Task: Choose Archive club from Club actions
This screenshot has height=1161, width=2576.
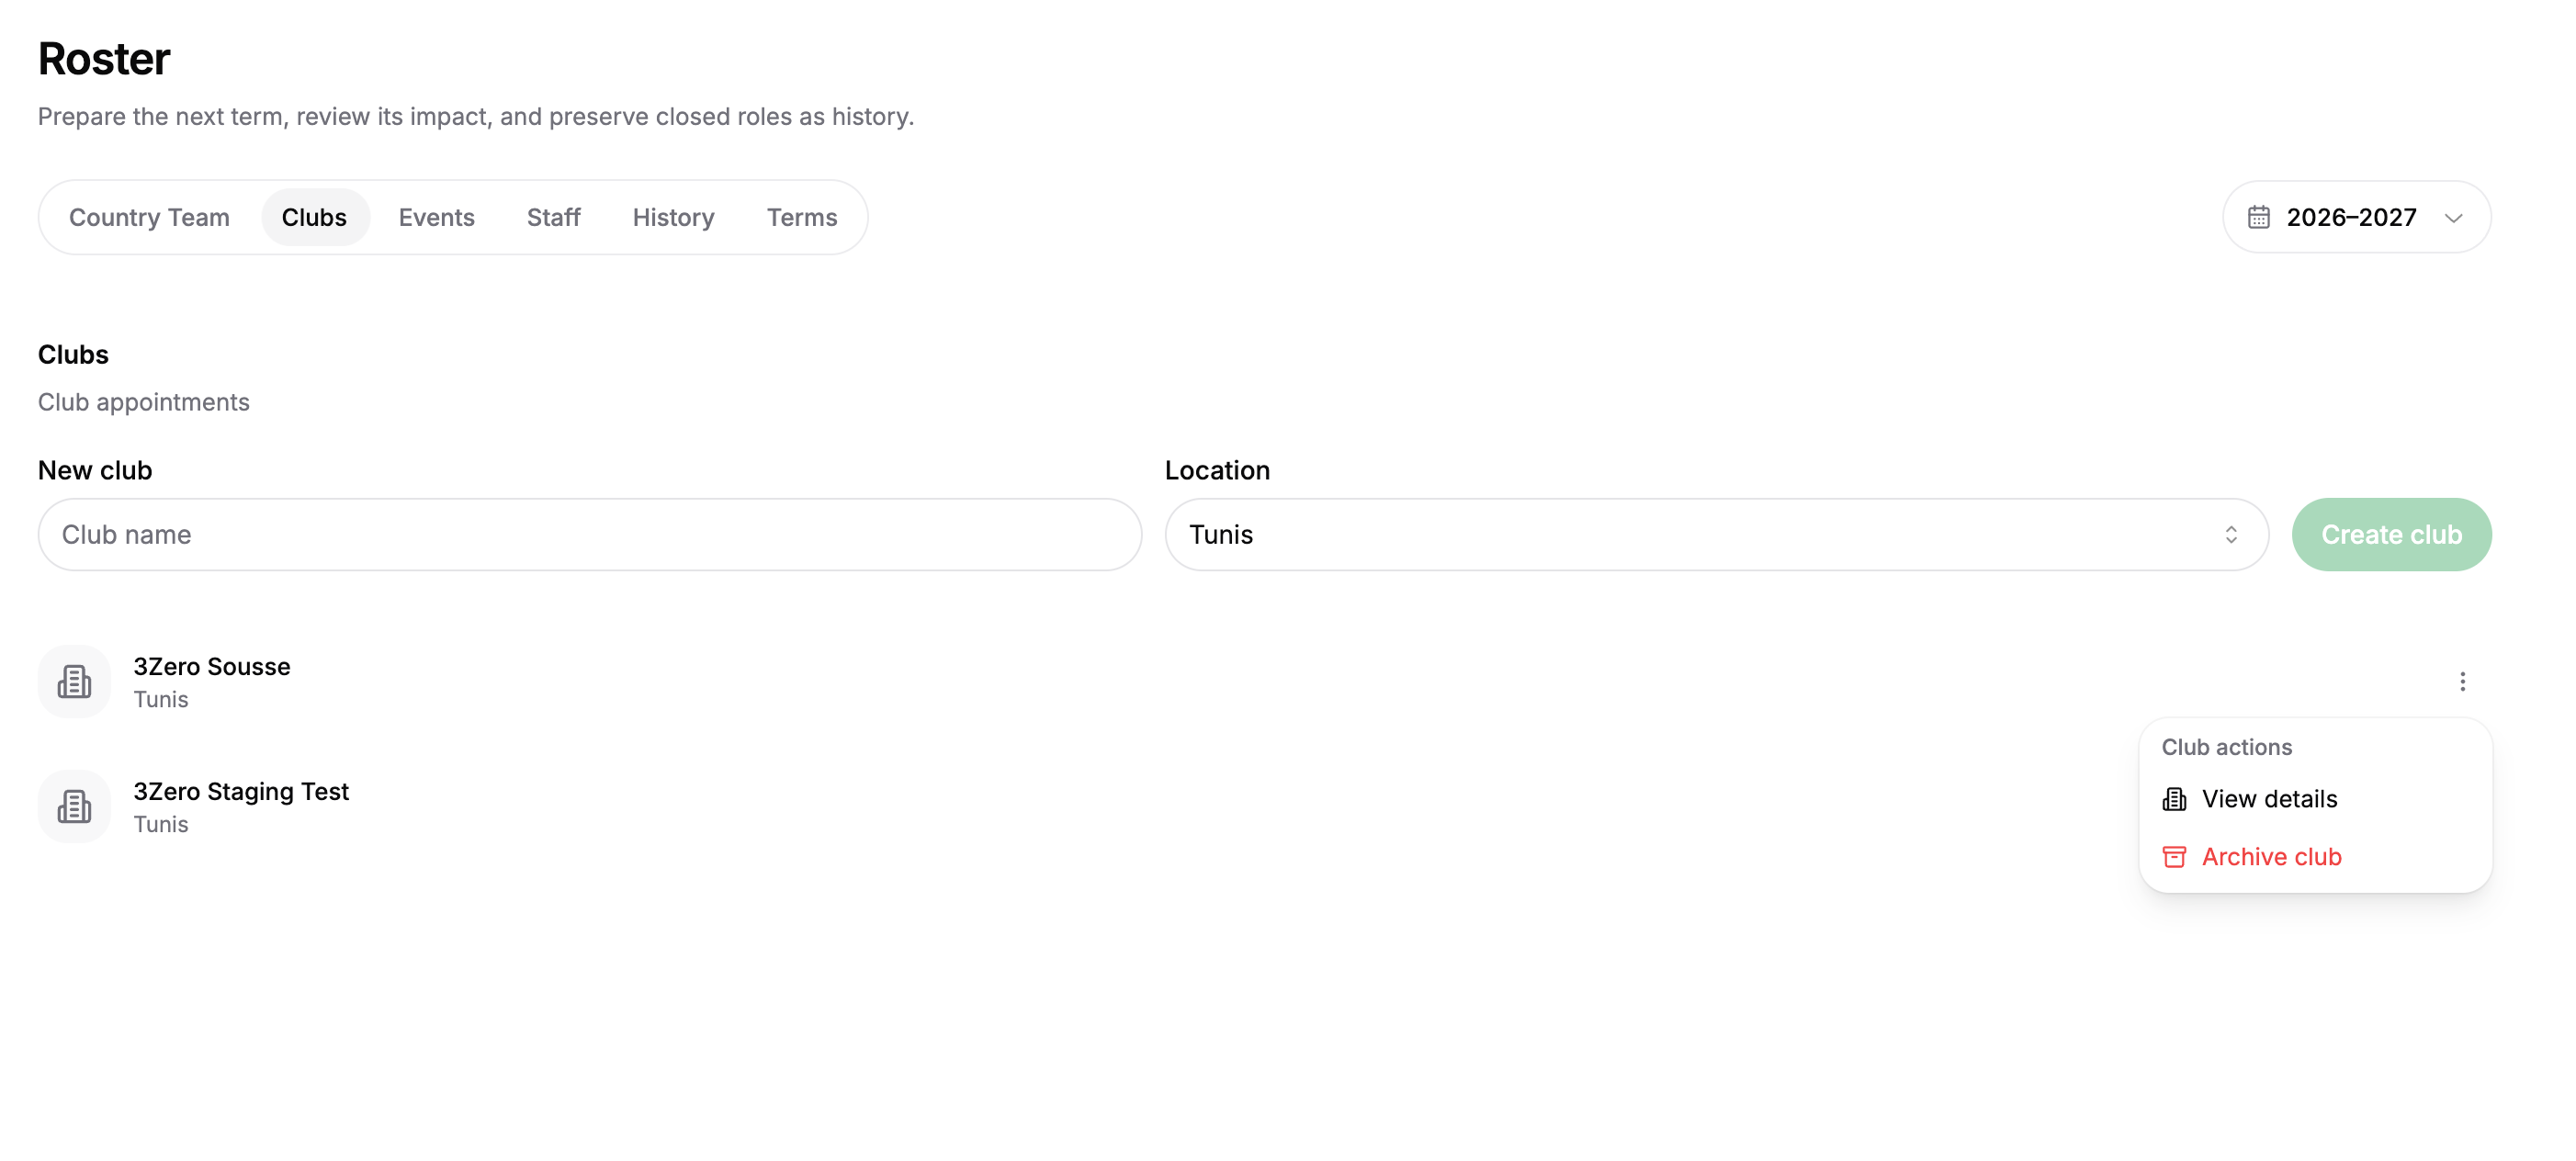Action: (x=2315, y=857)
